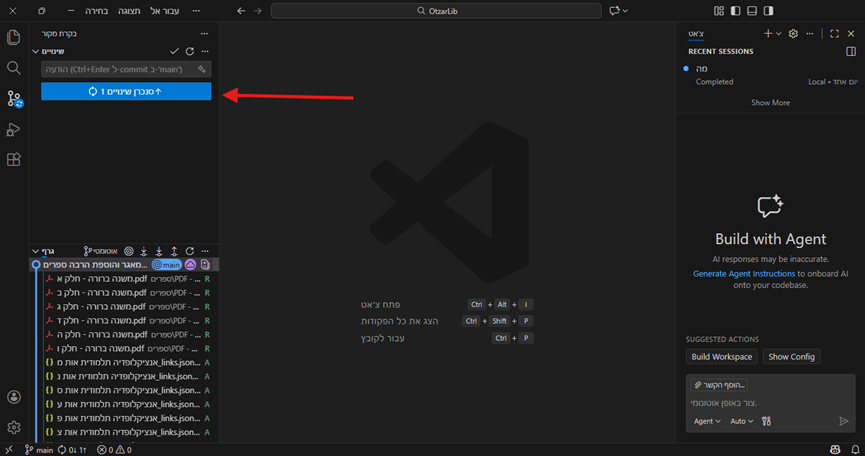Click the Generate Agent Instructions link
865x456 pixels.
point(744,273)
